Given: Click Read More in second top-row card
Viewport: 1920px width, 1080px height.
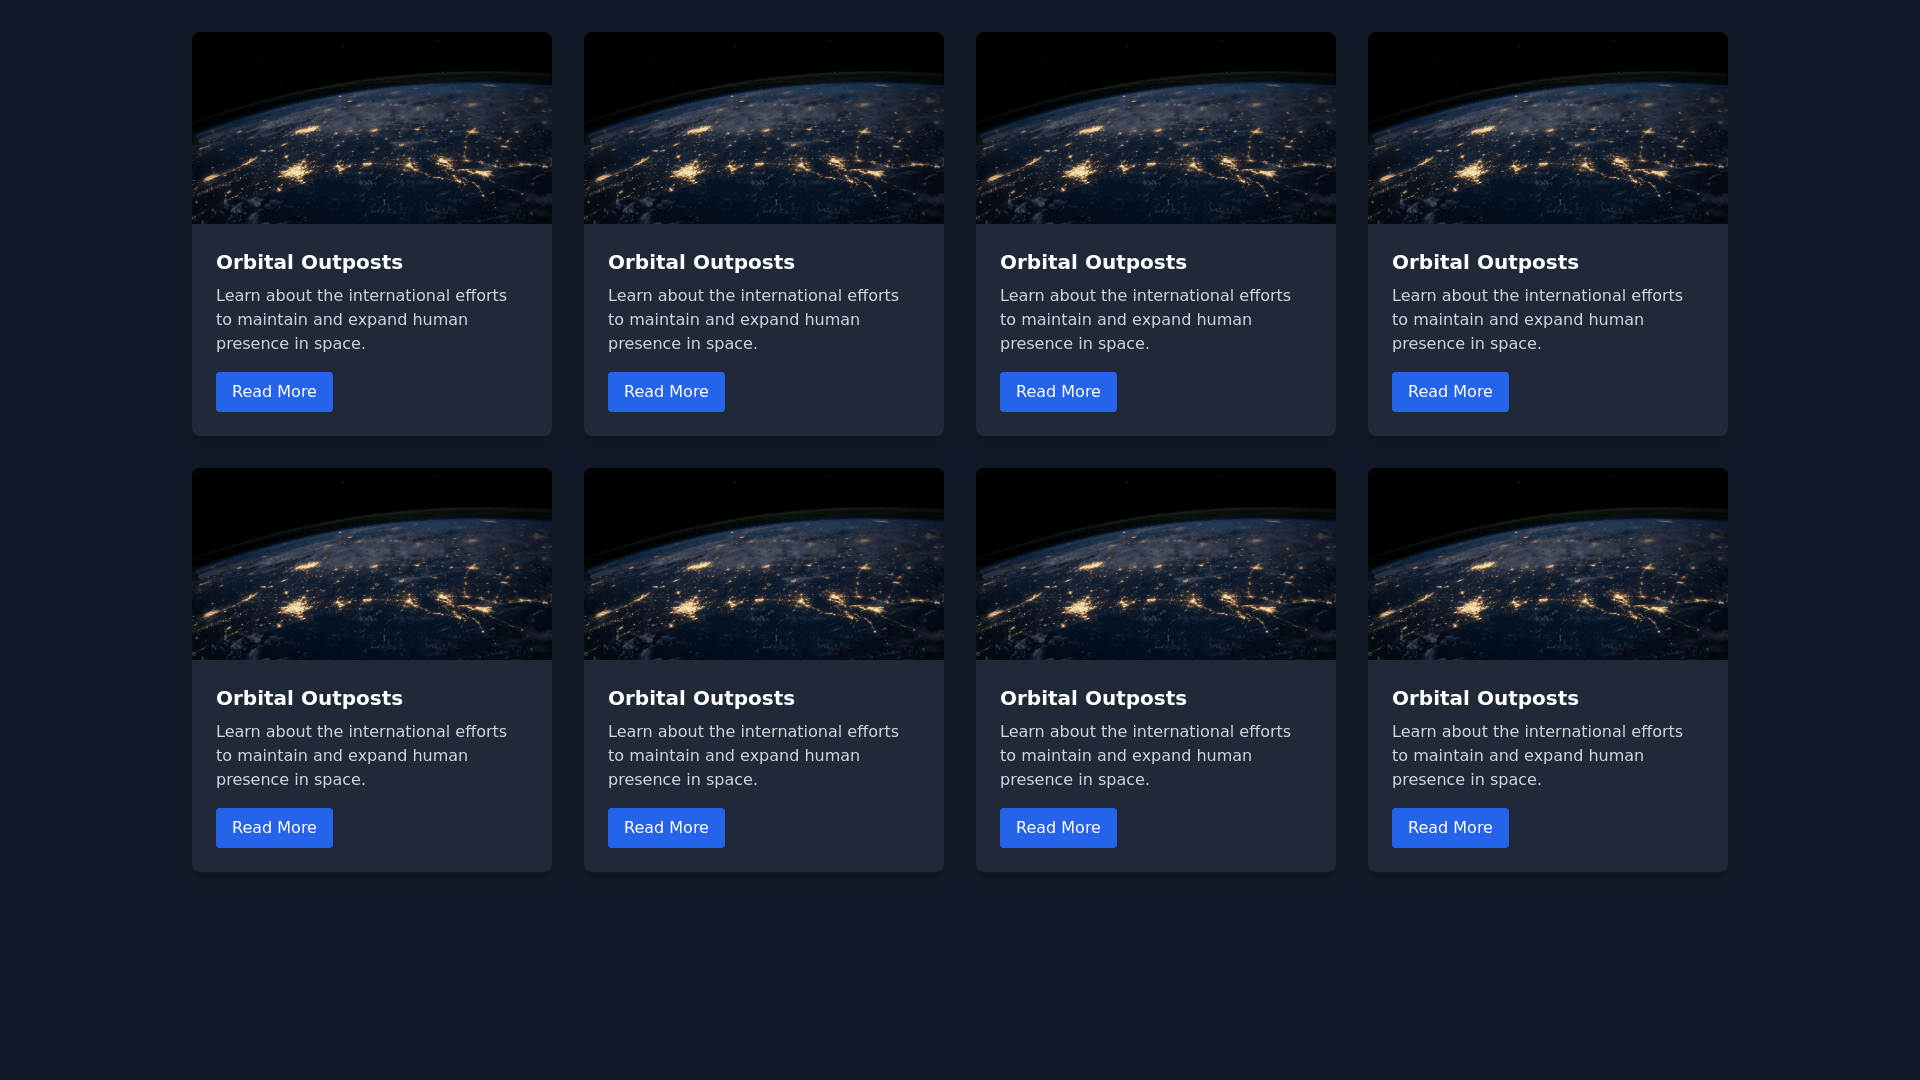Looking at the screenshot, I should click(666, 392).
